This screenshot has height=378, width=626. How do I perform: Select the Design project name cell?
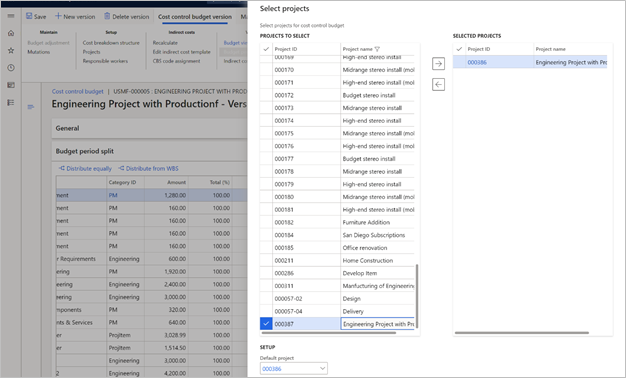point(378,299)
